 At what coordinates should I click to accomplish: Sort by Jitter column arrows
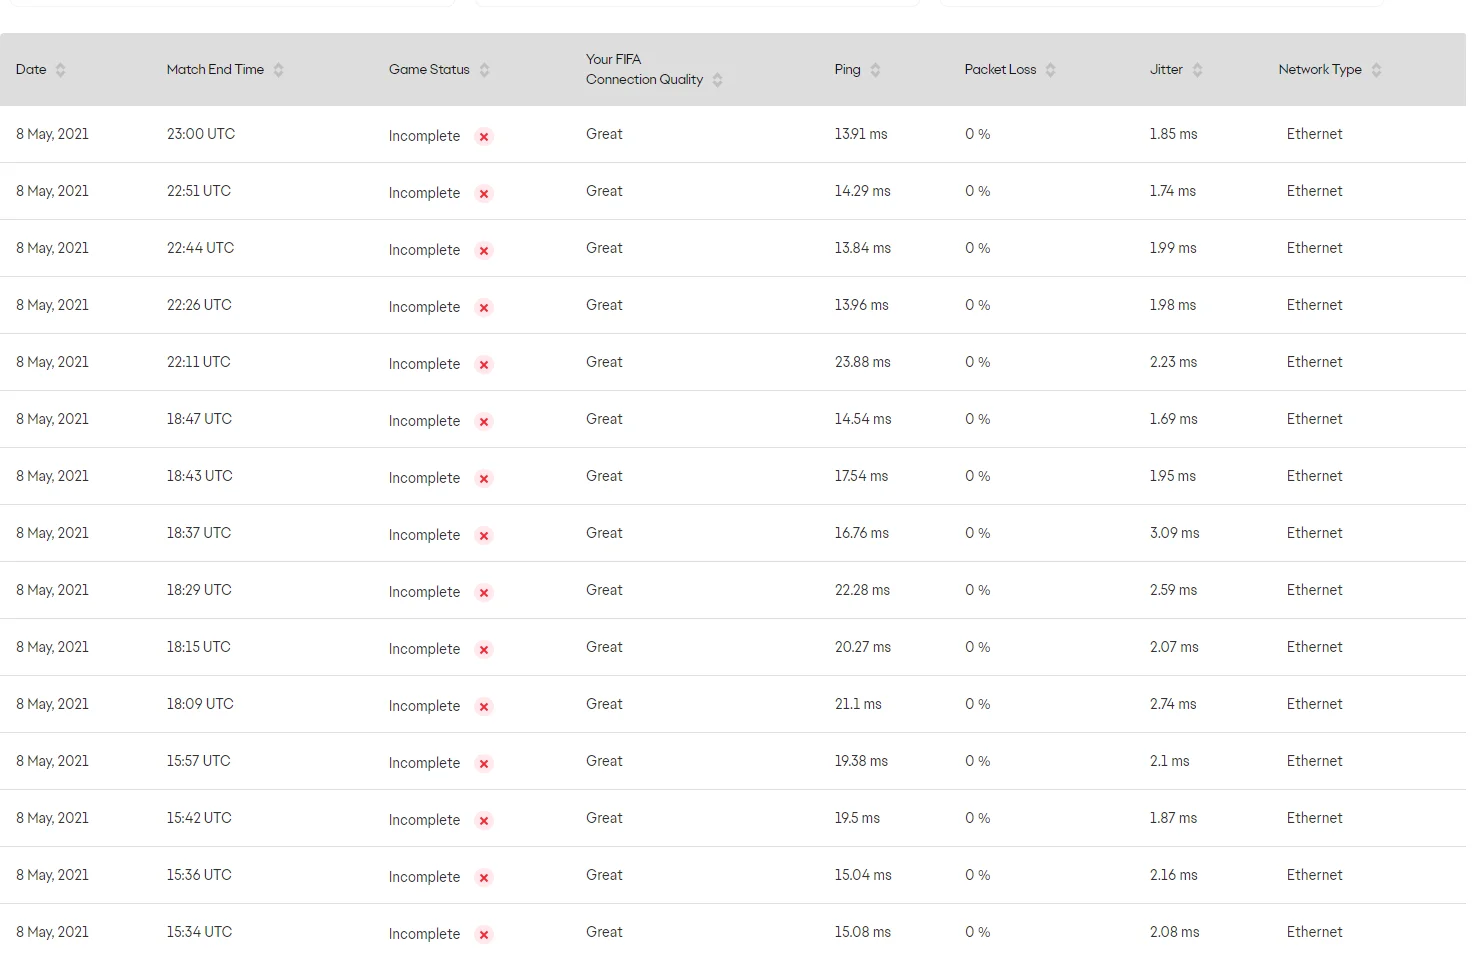pyautogui.click(x=1198, y=70)
